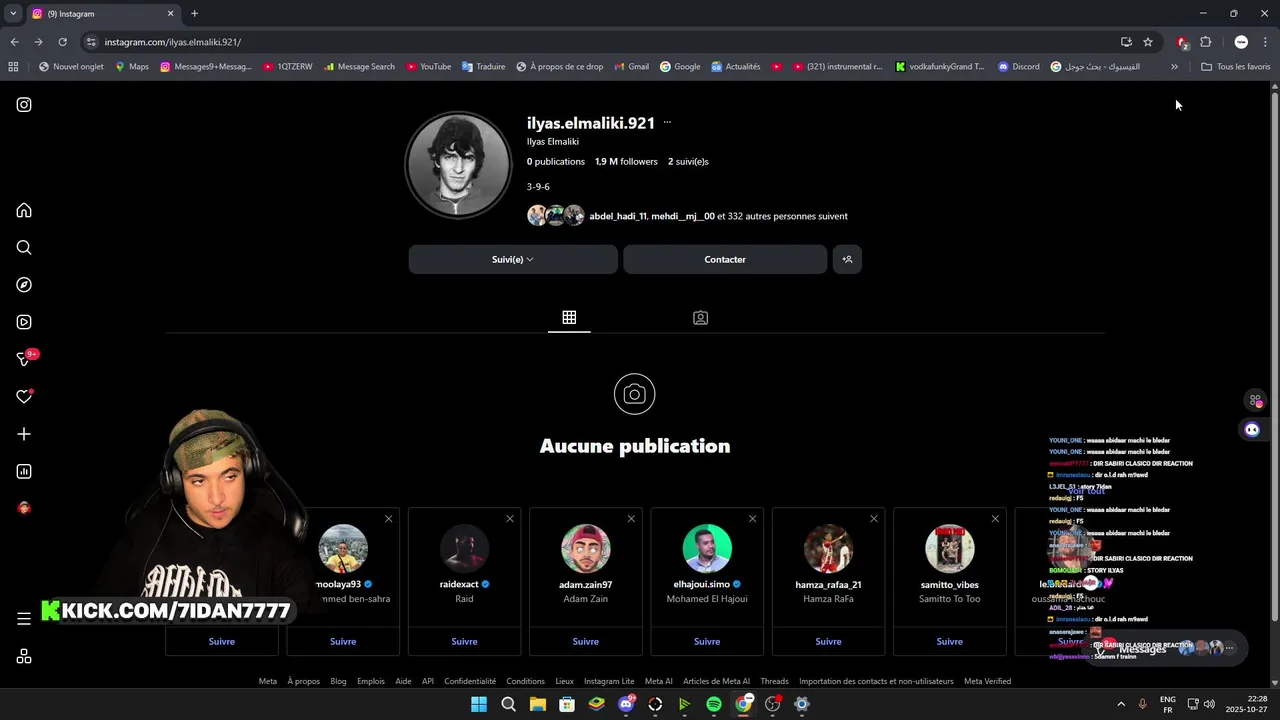Open profile options three dots
The height and width of the screenshot is (720, 1280).
(x=667, y=122)
